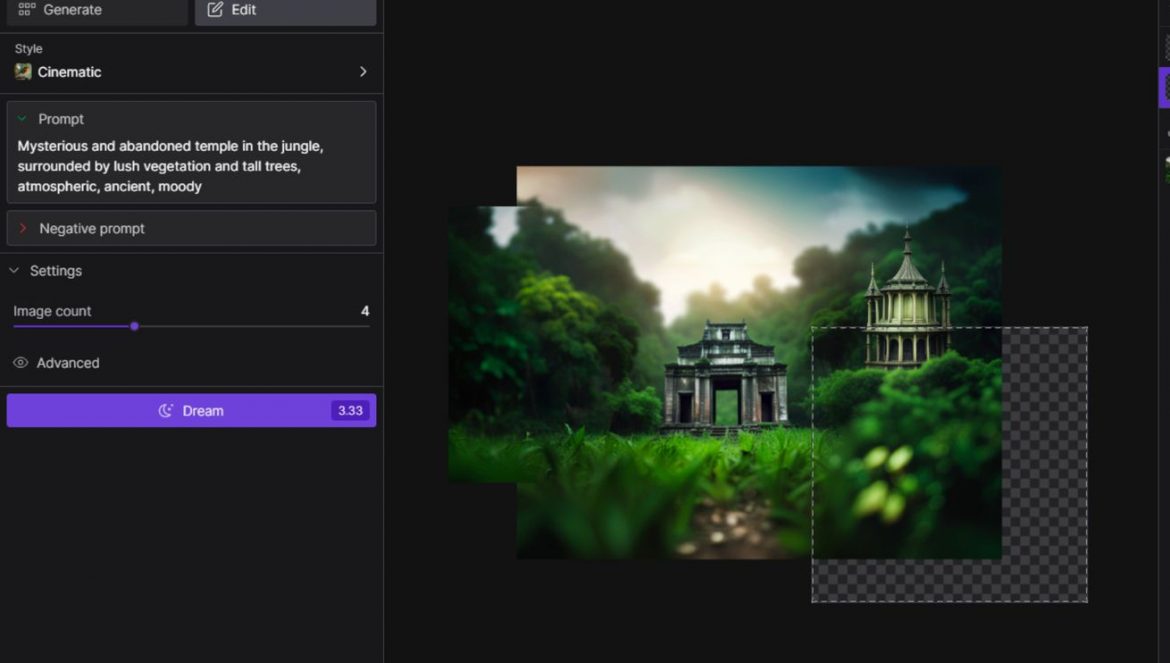Click the moon icon on Dream button
The image size is (1170, 663).
click(x=166, y=411)
